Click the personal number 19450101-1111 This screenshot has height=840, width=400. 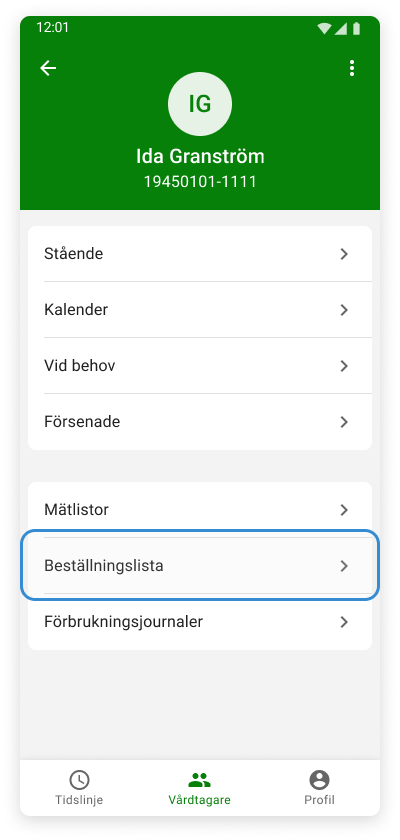[200, 182]
